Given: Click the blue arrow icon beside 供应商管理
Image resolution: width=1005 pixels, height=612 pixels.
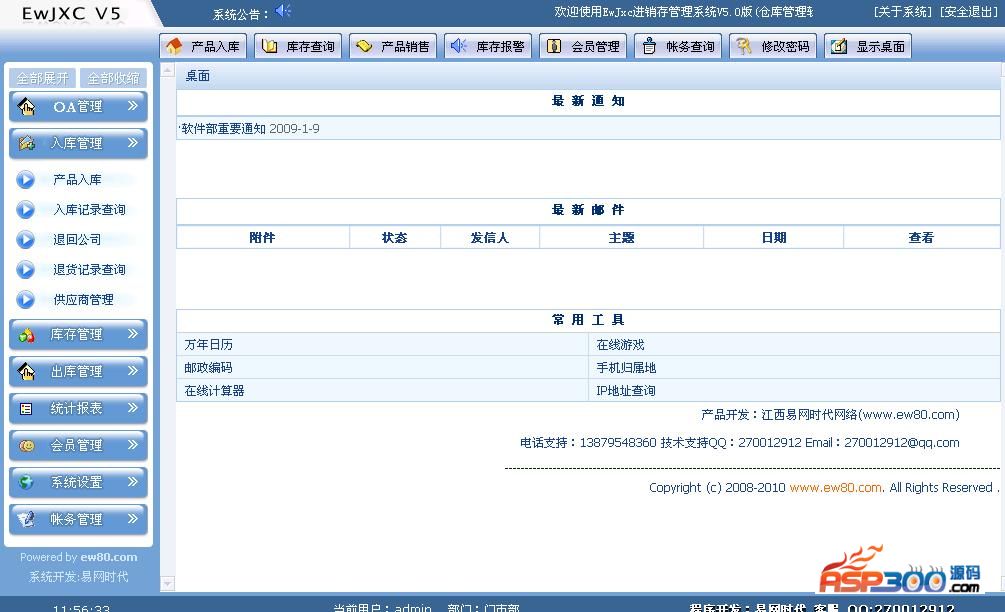Looking at the screenshot, I should click(x=26, y=300).
